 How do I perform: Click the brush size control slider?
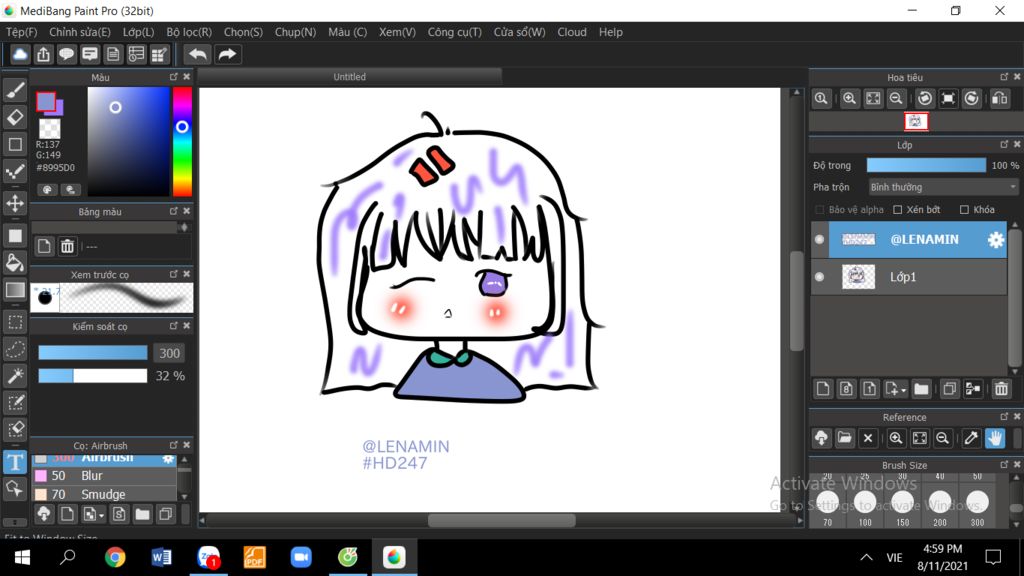click(x=93, y=353)
